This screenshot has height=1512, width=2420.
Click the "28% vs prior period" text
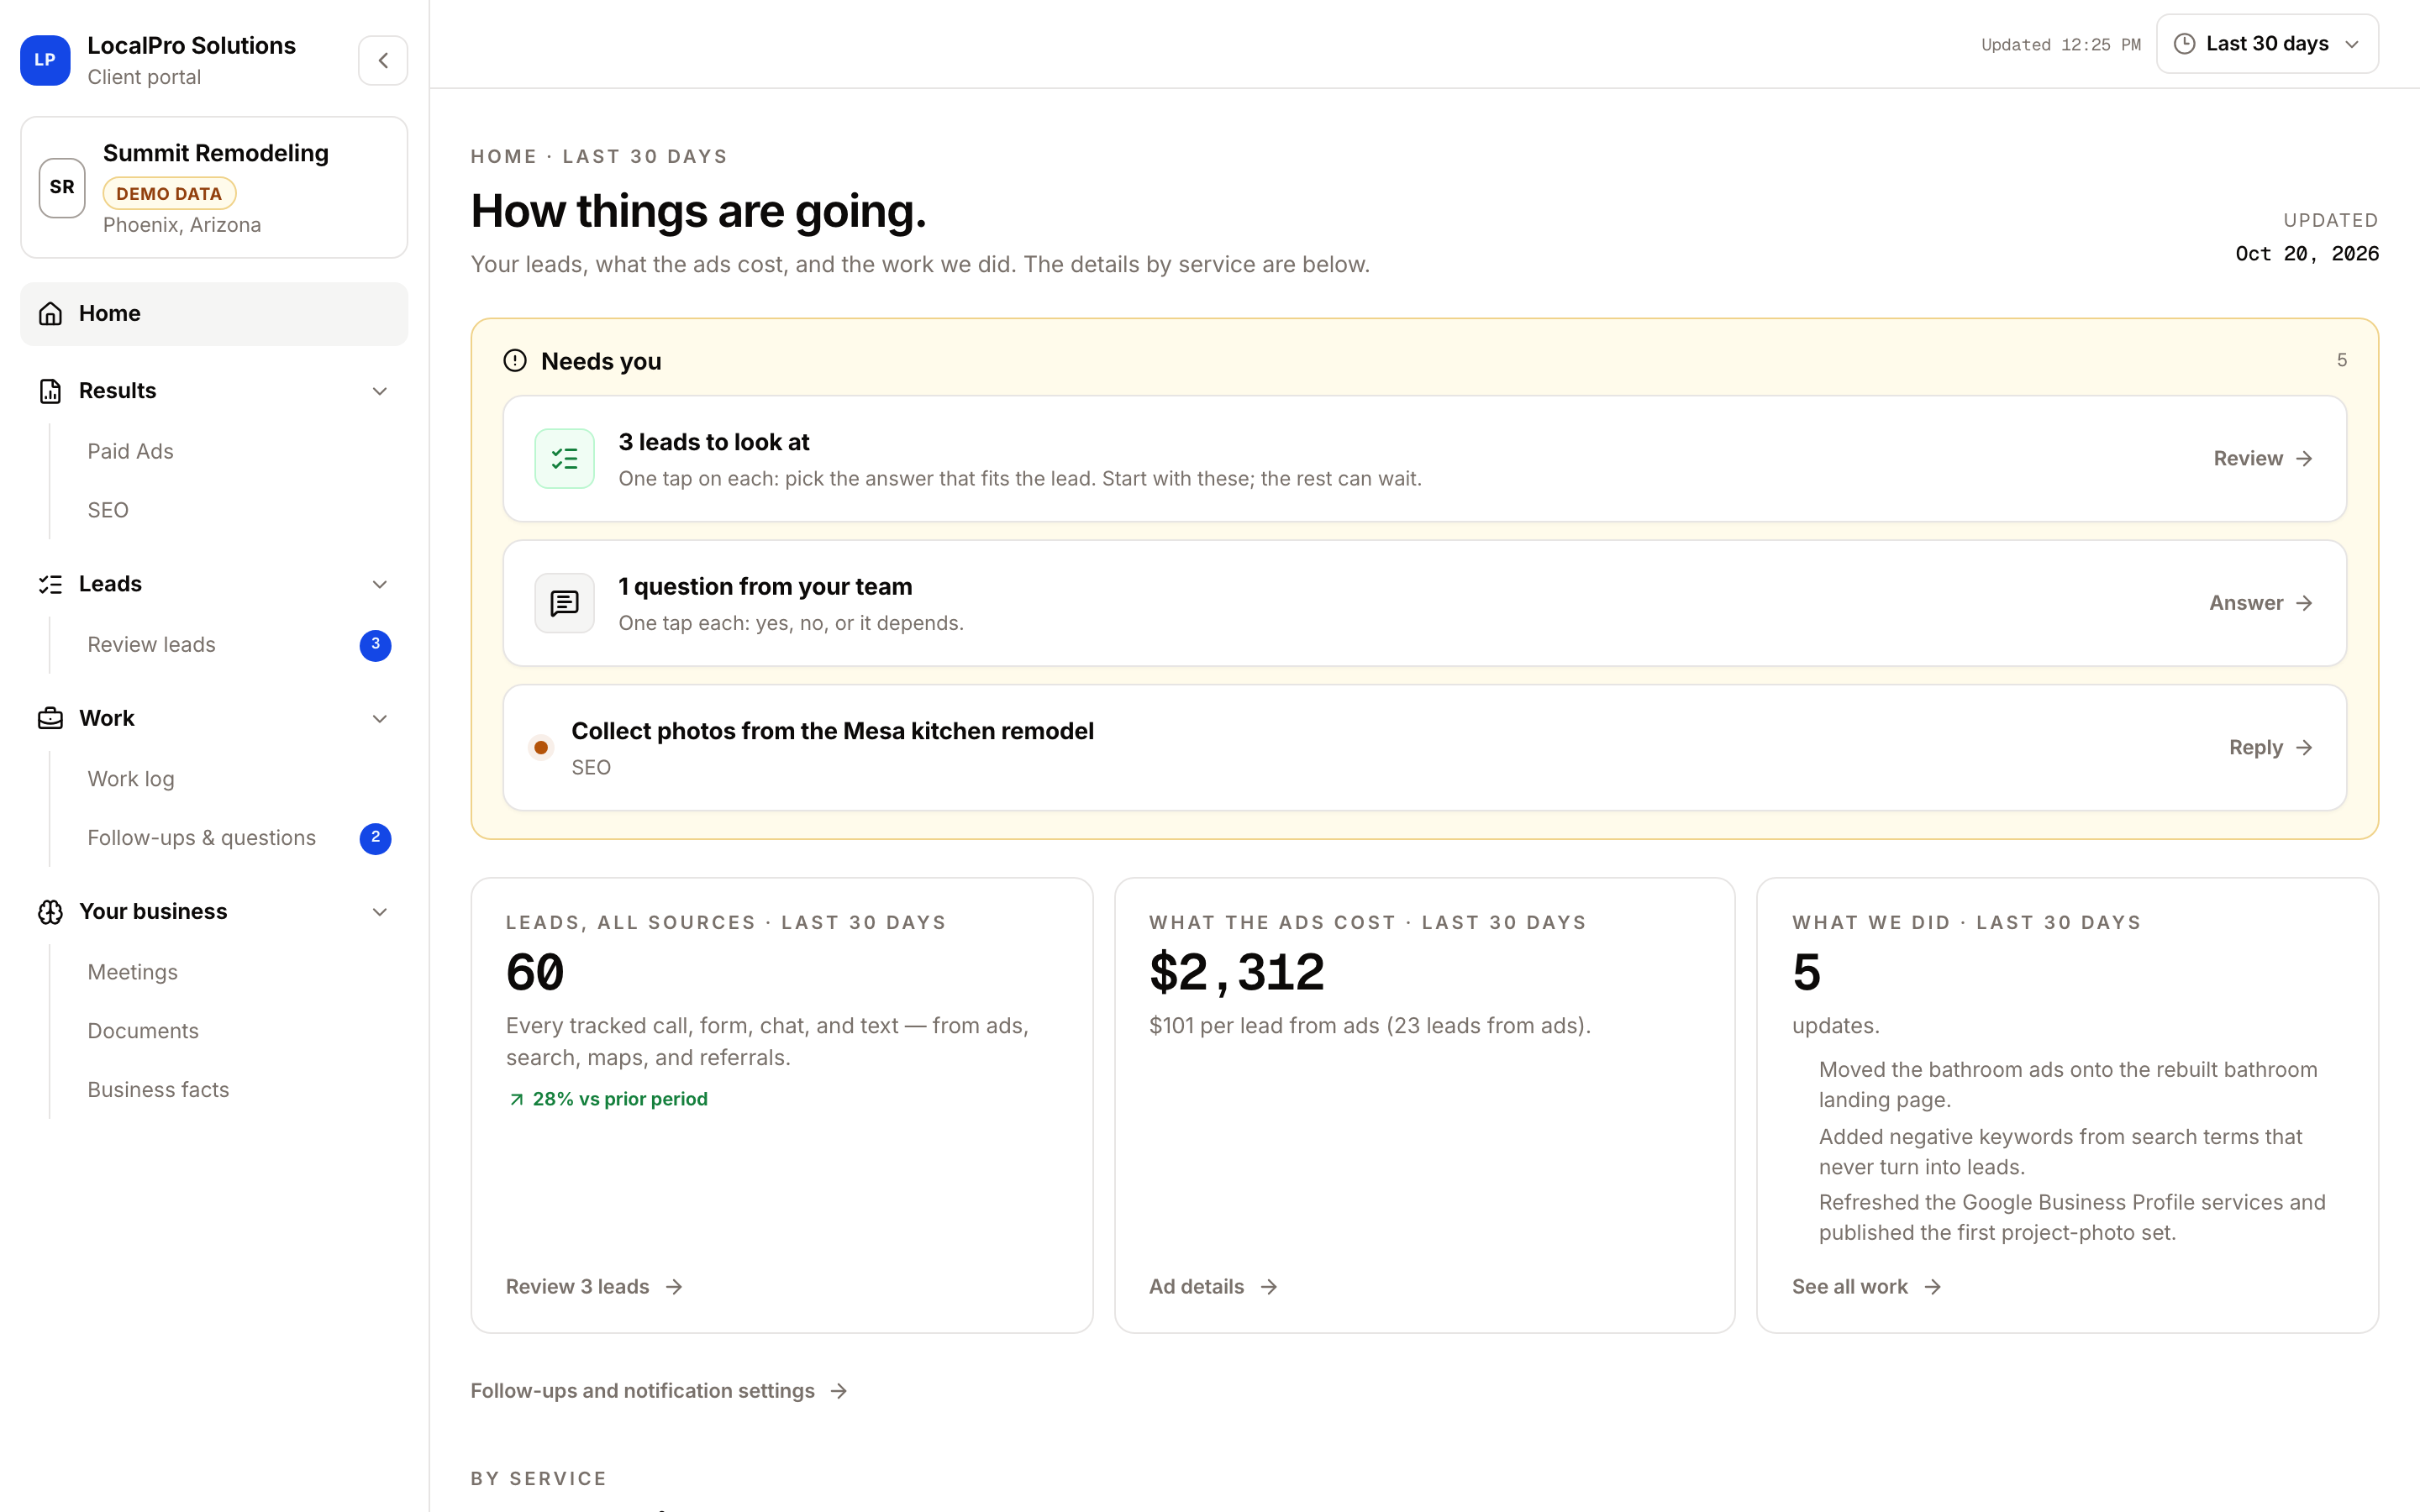(x=620, y=1099)
